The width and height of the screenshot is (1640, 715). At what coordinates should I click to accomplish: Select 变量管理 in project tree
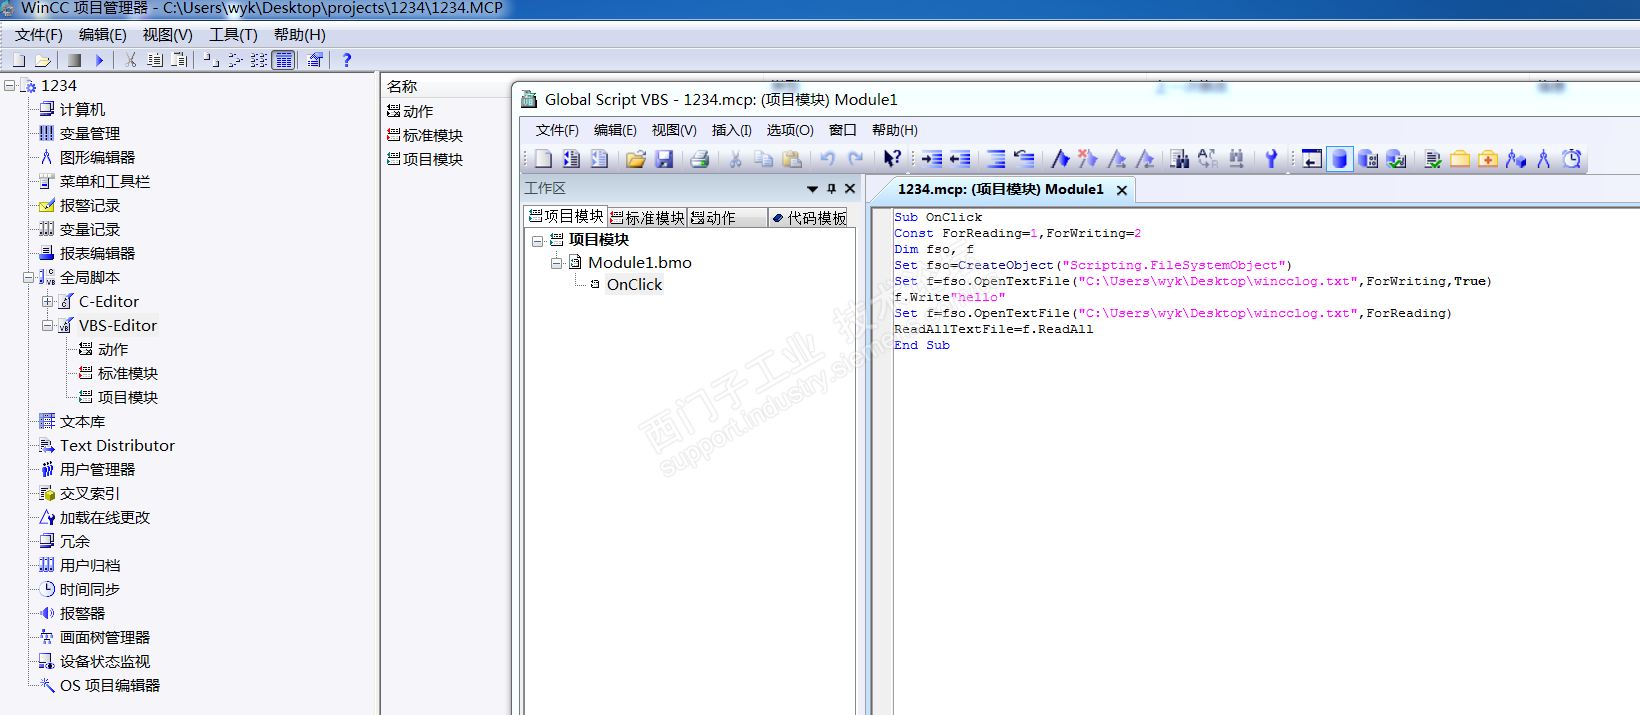click(90, 134)
